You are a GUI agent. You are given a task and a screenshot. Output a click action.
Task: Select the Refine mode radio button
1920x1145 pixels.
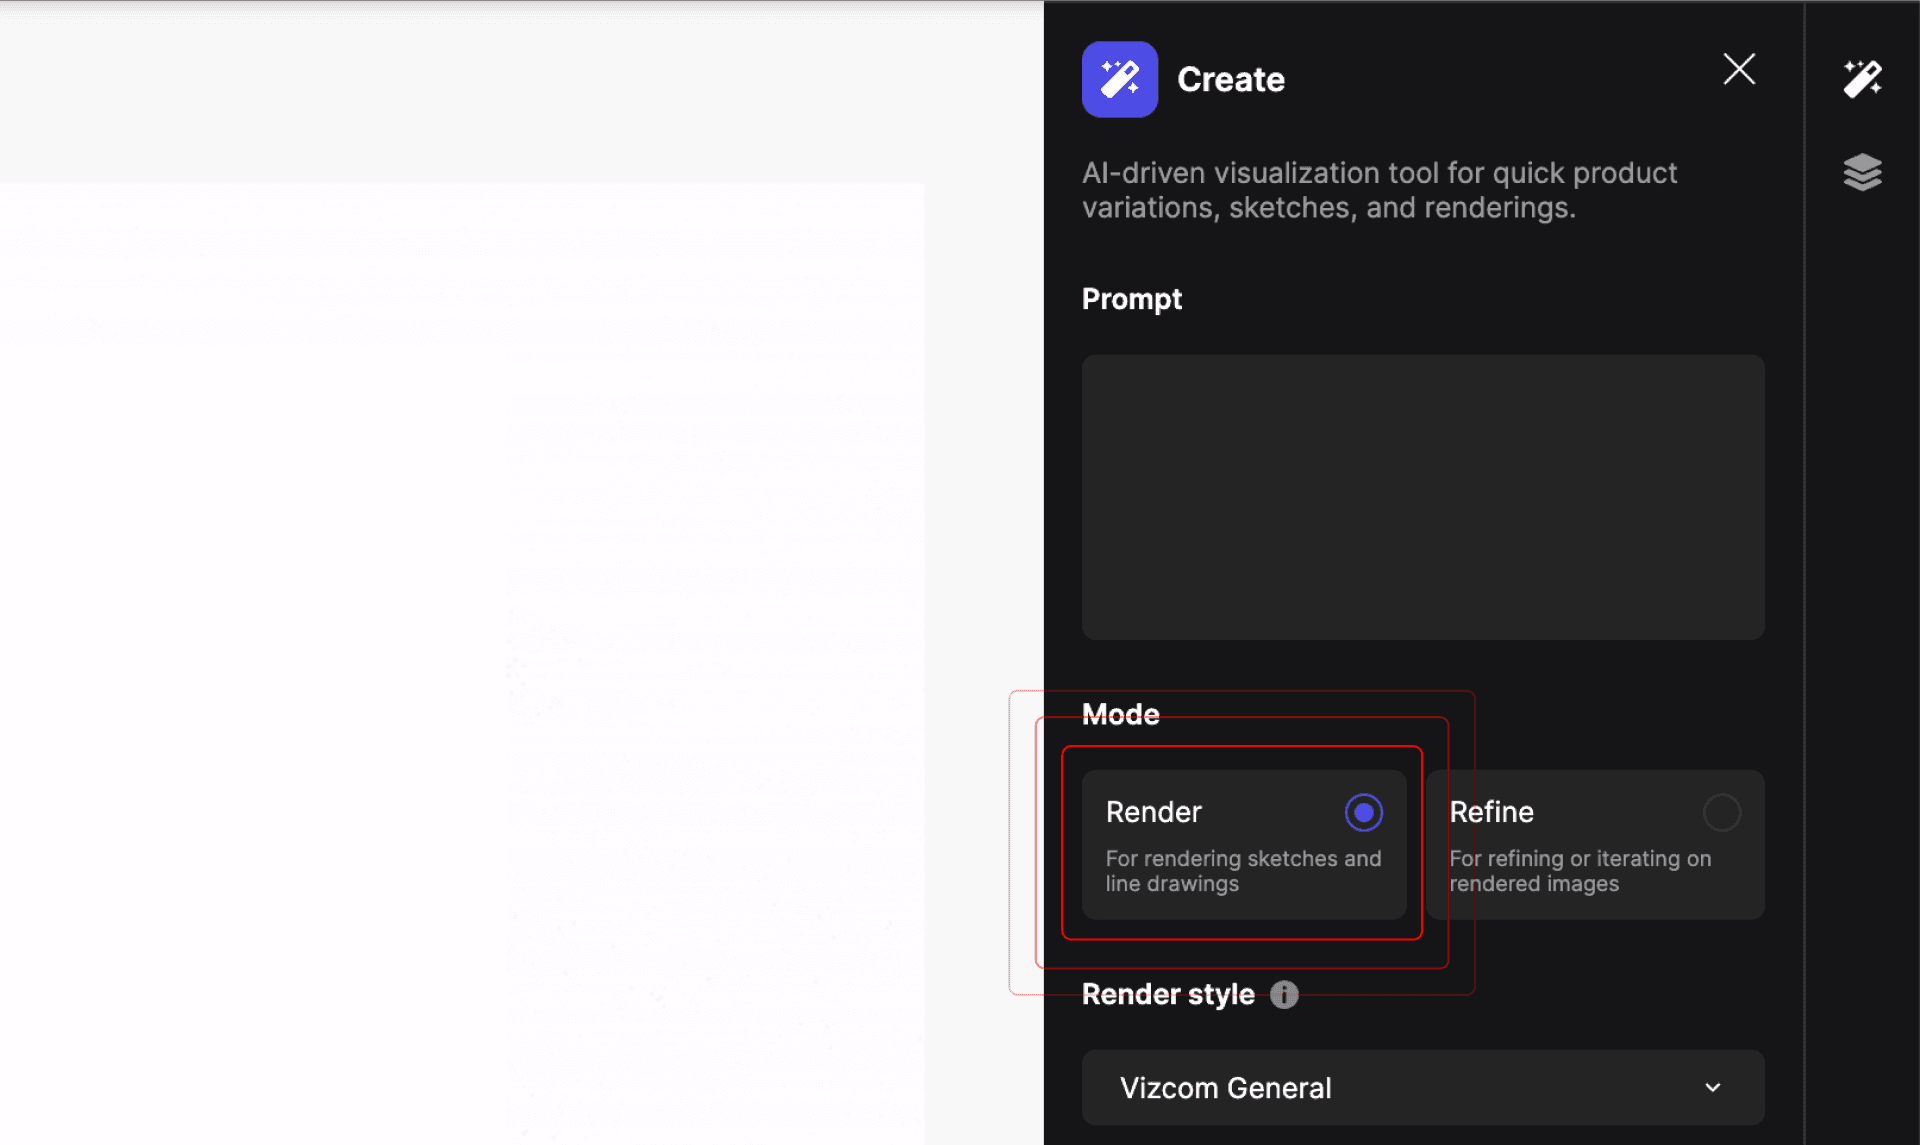tap(1721, 812)
